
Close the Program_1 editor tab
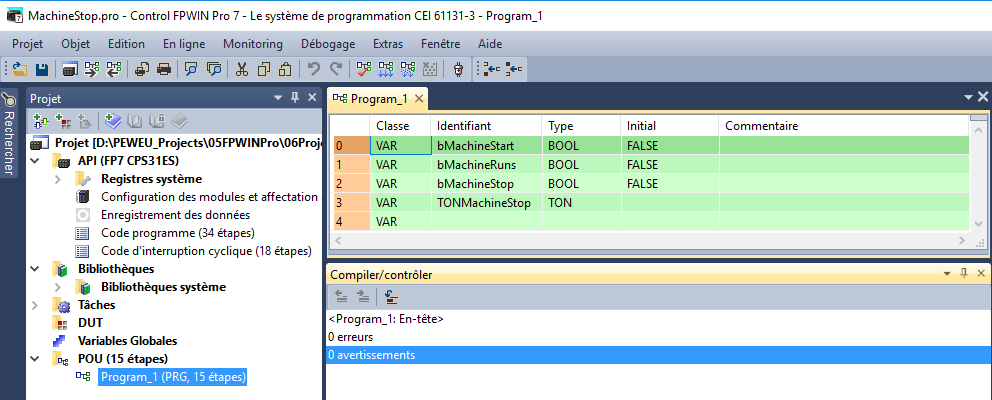[x=419, y=98]
